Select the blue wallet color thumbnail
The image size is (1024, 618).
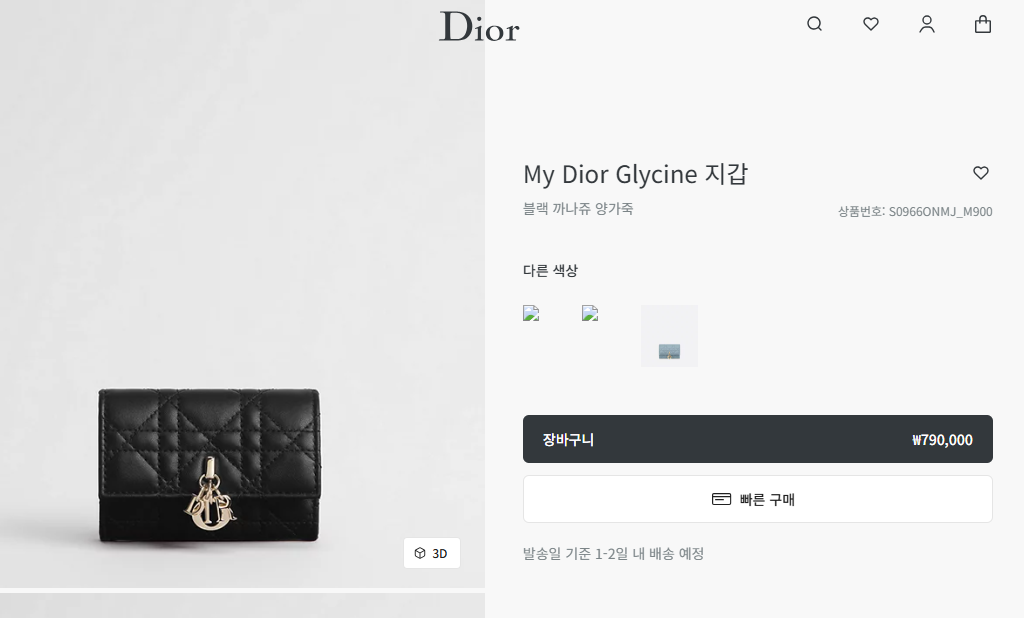[x=669, y=336]
